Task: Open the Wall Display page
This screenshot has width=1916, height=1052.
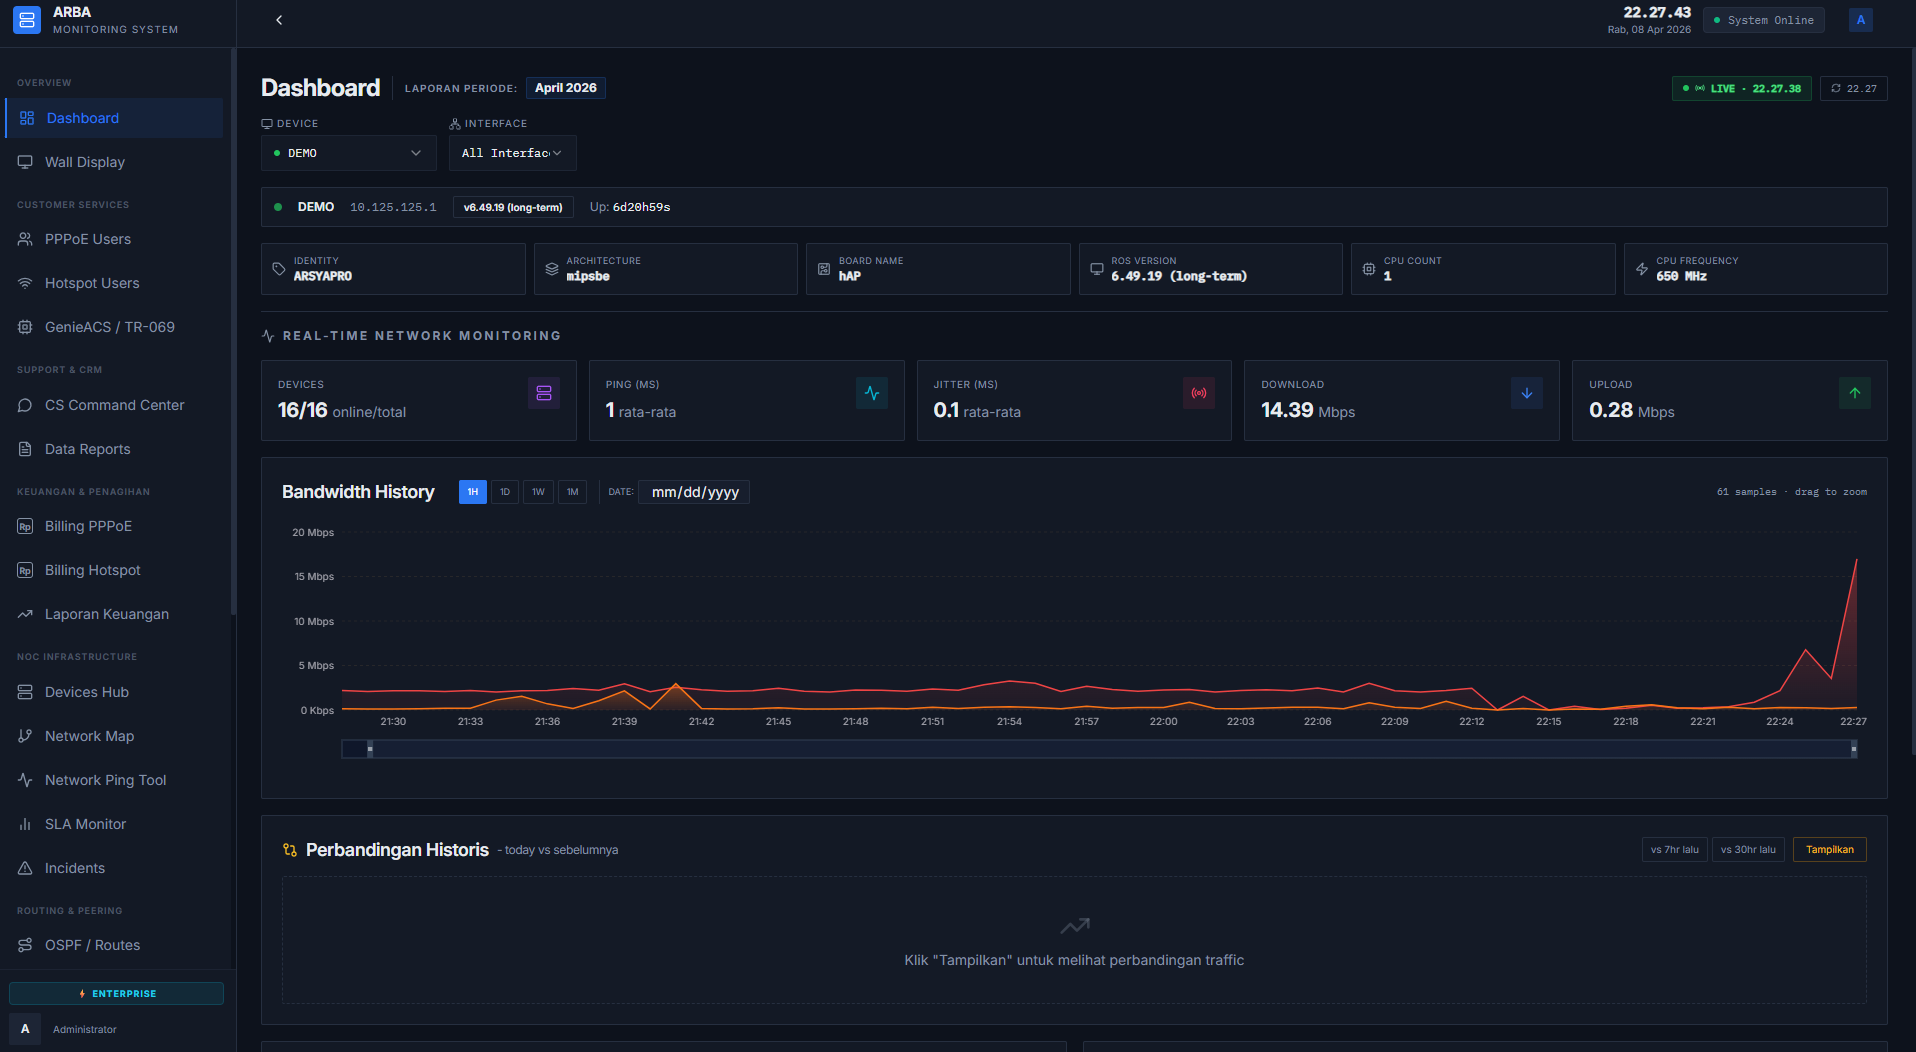Action: (114, 162)
